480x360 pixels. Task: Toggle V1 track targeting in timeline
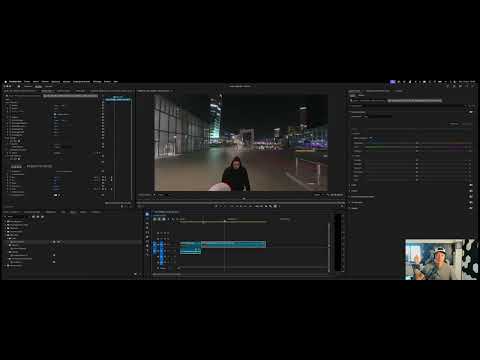point(162,244)
